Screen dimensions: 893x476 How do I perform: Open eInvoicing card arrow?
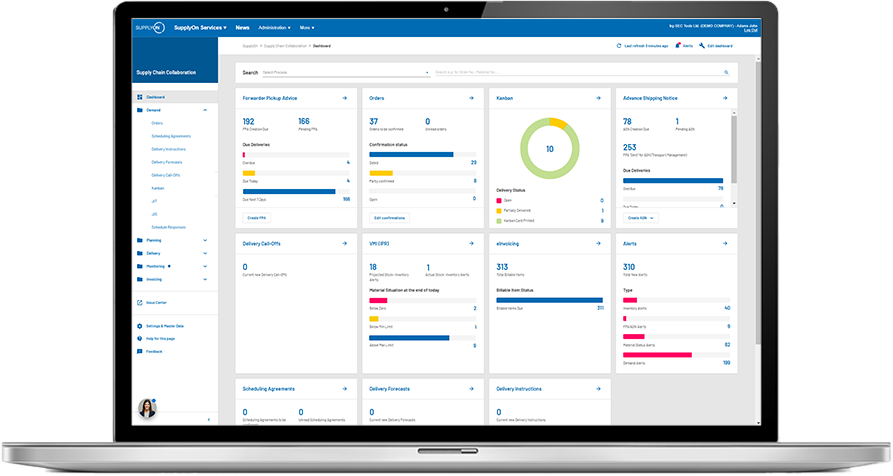click(598, 244)
